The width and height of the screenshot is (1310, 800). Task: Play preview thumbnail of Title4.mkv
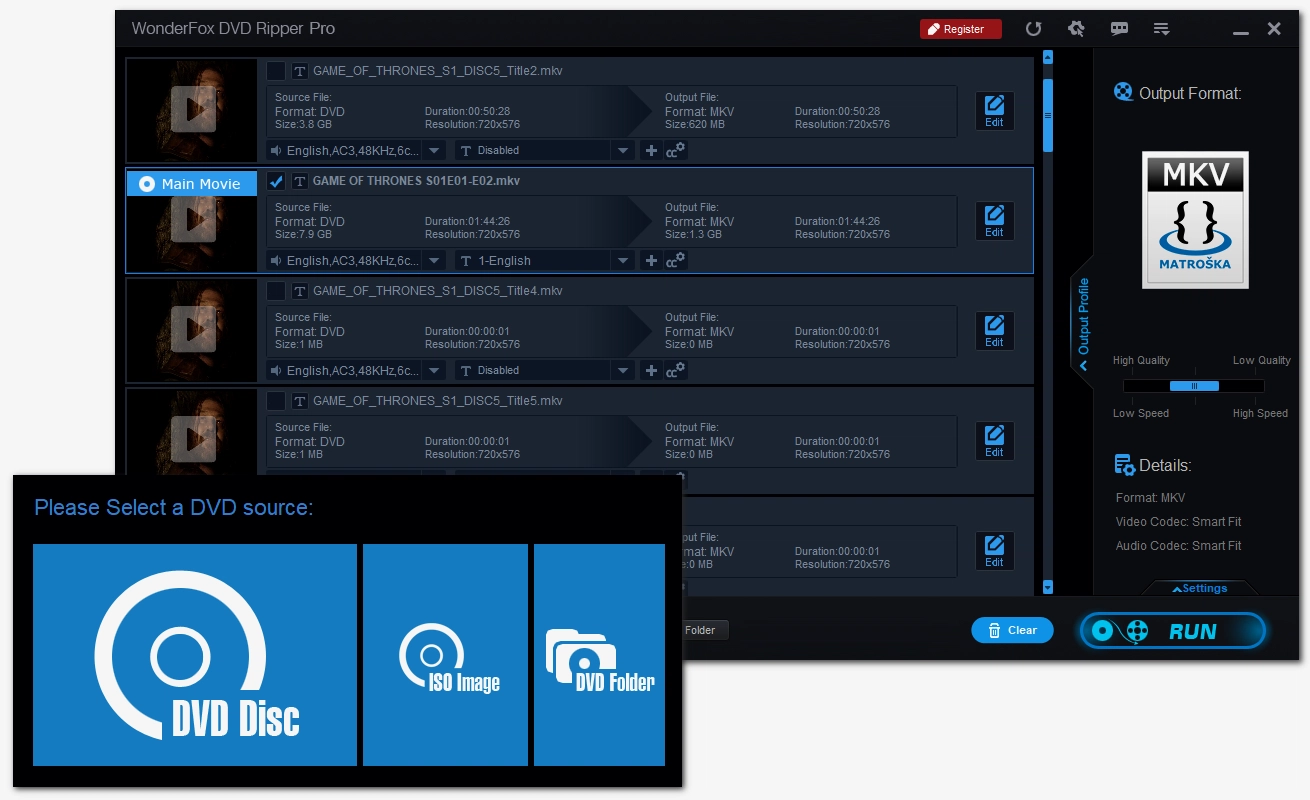[x=192, y=330]
